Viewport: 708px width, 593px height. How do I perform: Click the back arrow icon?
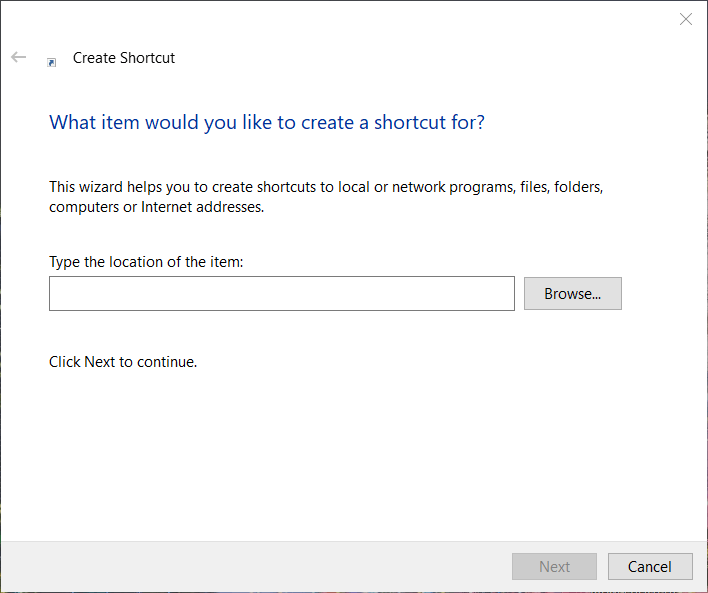pos(18,58)
